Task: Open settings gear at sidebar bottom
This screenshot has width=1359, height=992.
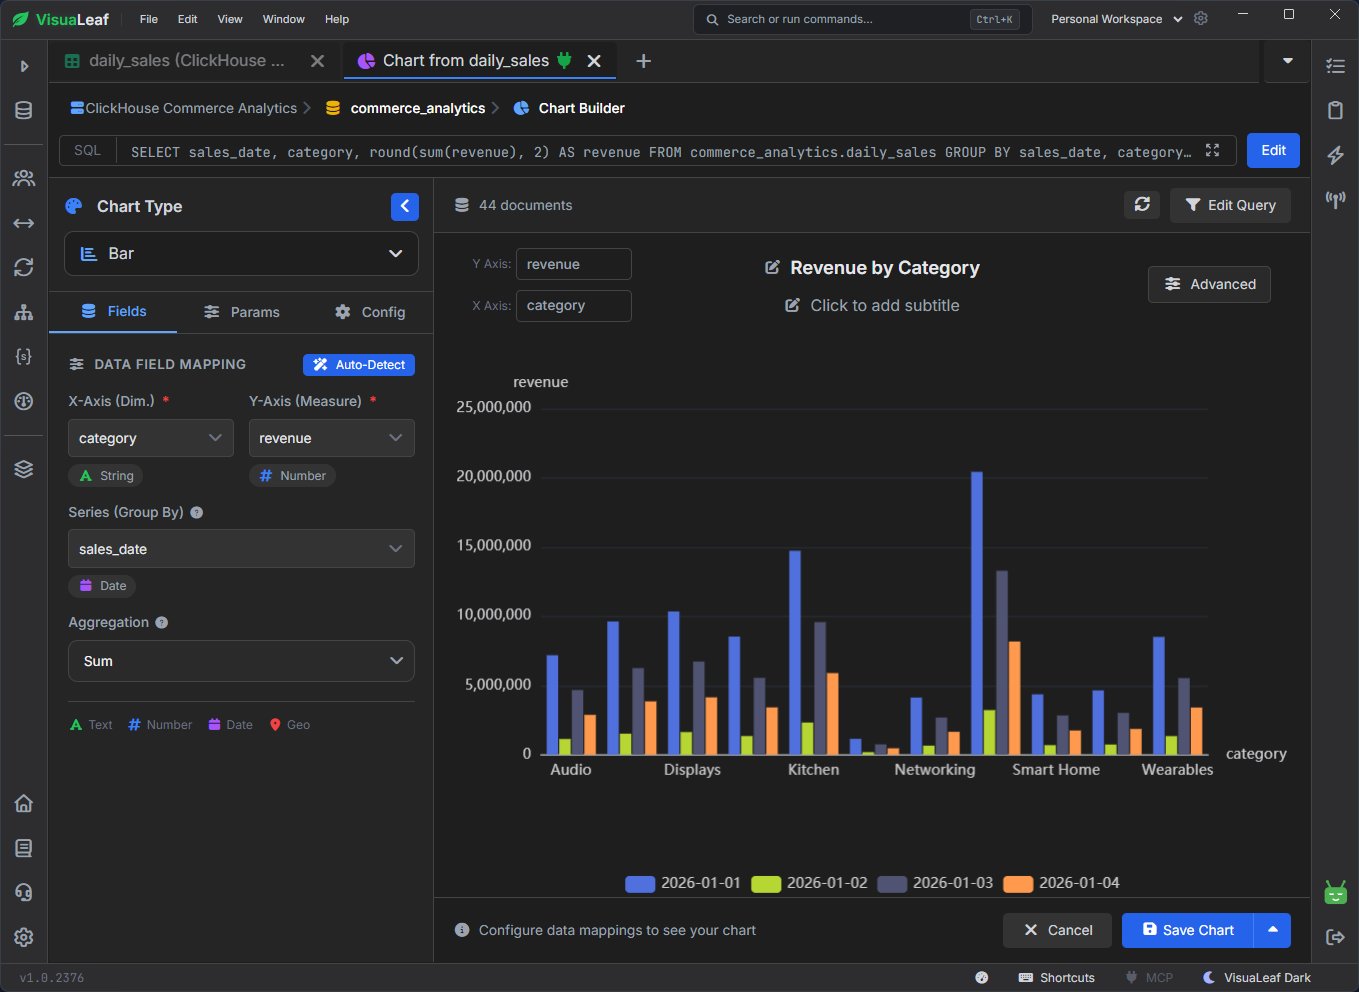Action: [x=24, y=937]
